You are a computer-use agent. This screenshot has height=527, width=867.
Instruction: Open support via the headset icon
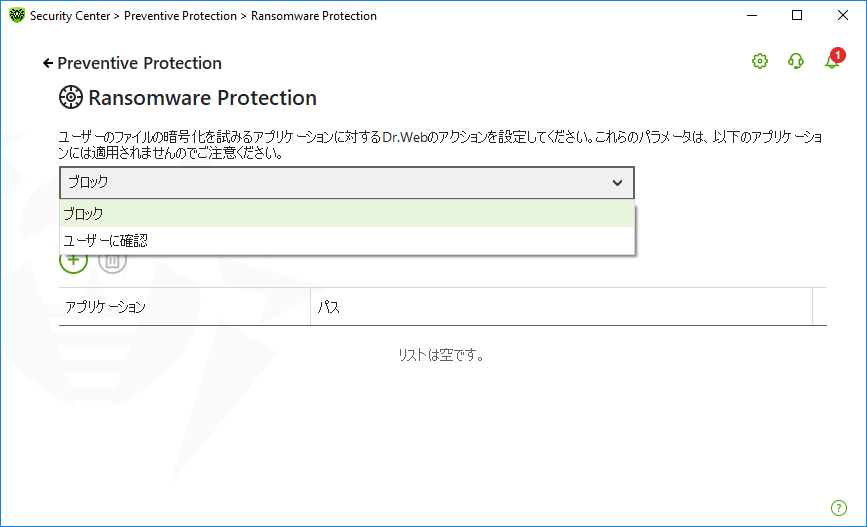pyautogui.click(x=796, y=61)
